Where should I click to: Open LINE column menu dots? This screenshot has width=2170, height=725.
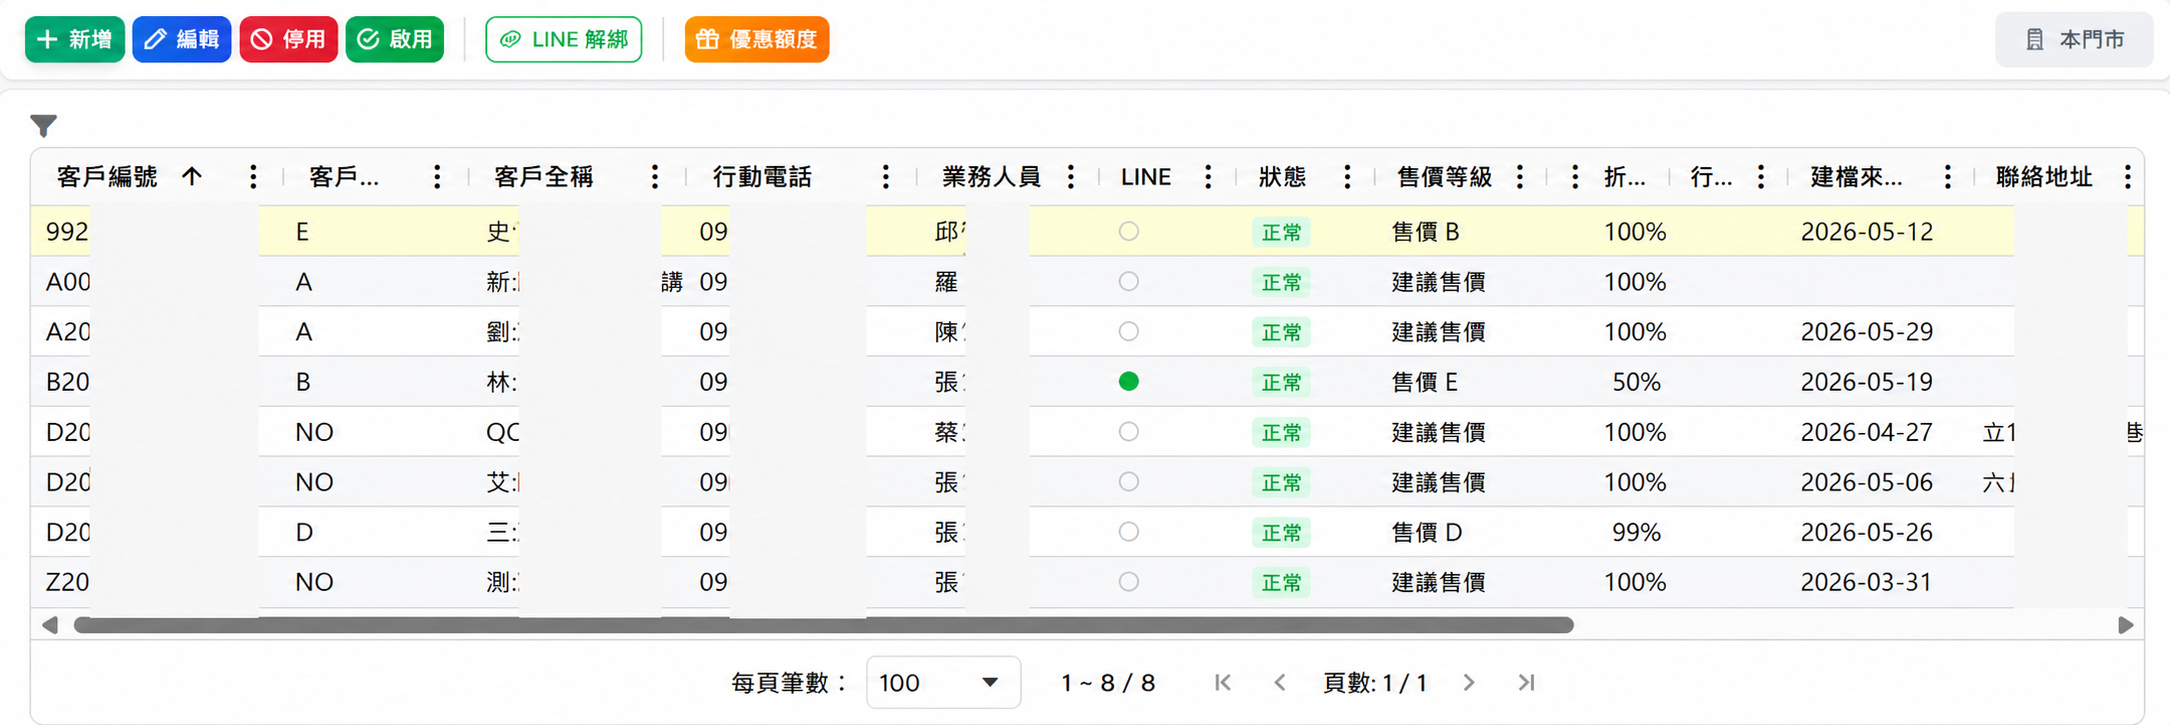coord(1208,177)
